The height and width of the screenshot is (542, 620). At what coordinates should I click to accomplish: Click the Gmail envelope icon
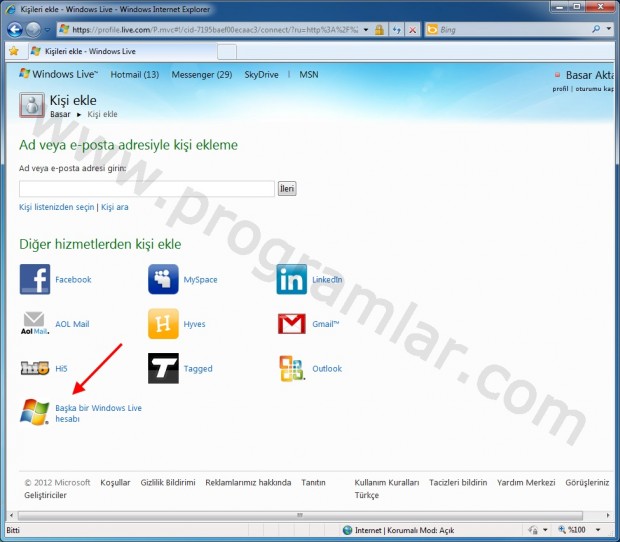click(292, 324)
